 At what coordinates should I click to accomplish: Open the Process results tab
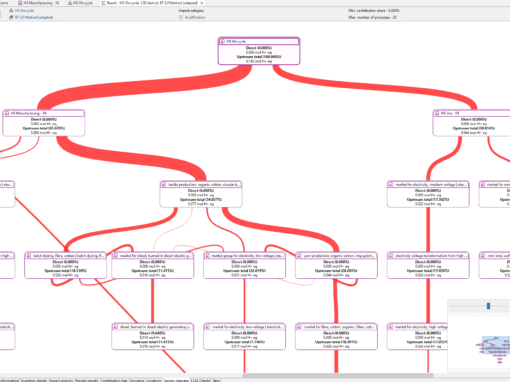87,380
